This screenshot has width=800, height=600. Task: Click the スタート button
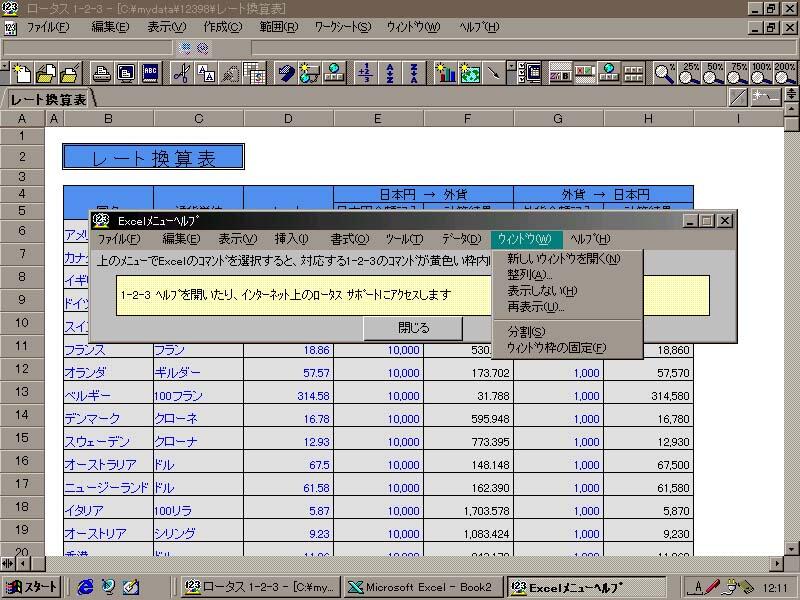(x=31, y=587)
